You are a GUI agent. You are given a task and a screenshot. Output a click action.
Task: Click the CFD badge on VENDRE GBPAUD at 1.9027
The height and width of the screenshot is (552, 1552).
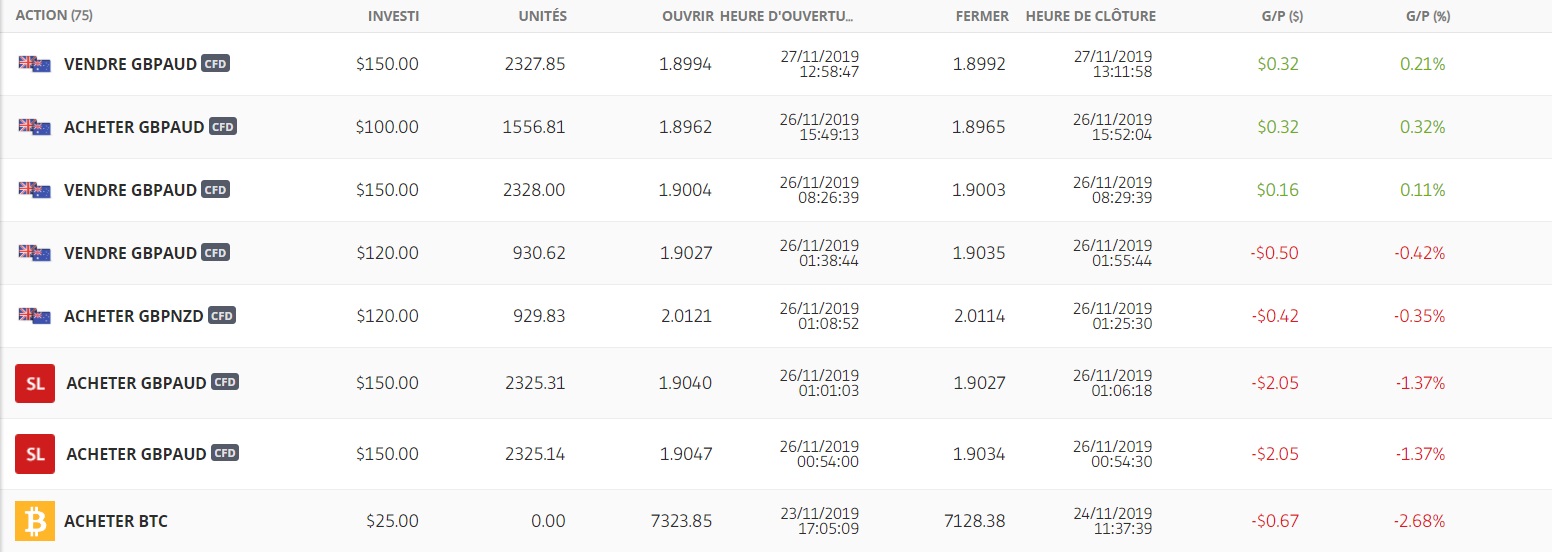[215, 253]
